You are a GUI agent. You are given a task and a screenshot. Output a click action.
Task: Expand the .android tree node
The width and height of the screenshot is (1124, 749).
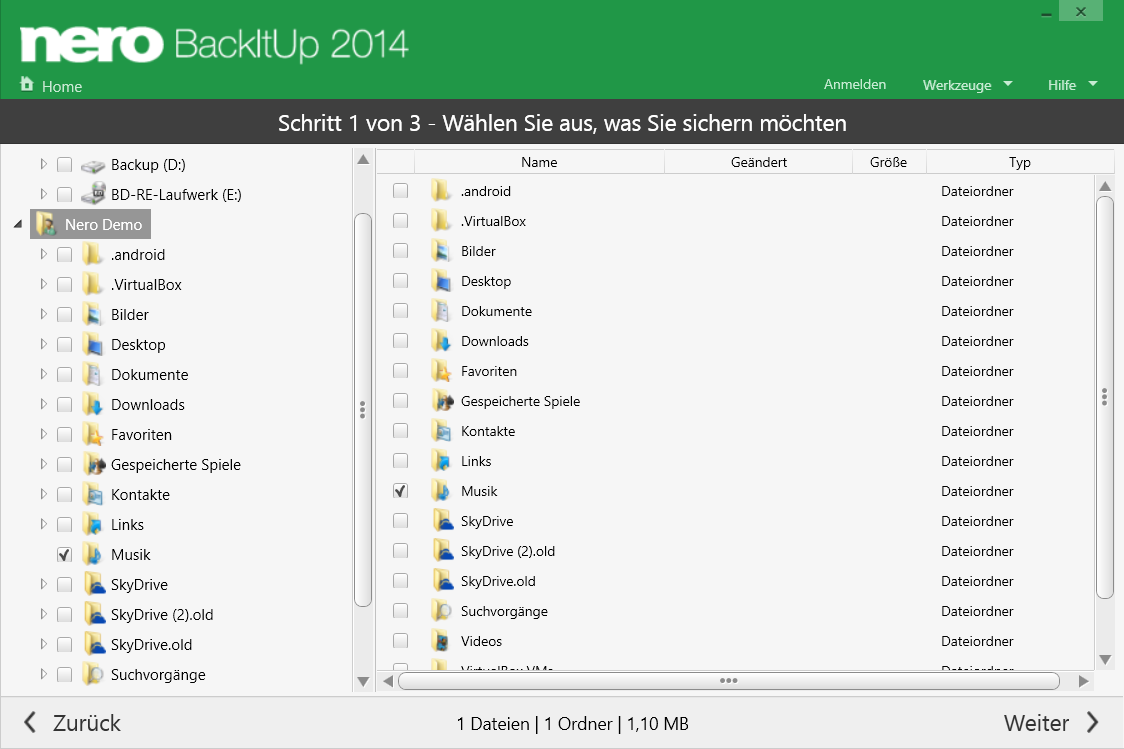click(x=43, y=254)
